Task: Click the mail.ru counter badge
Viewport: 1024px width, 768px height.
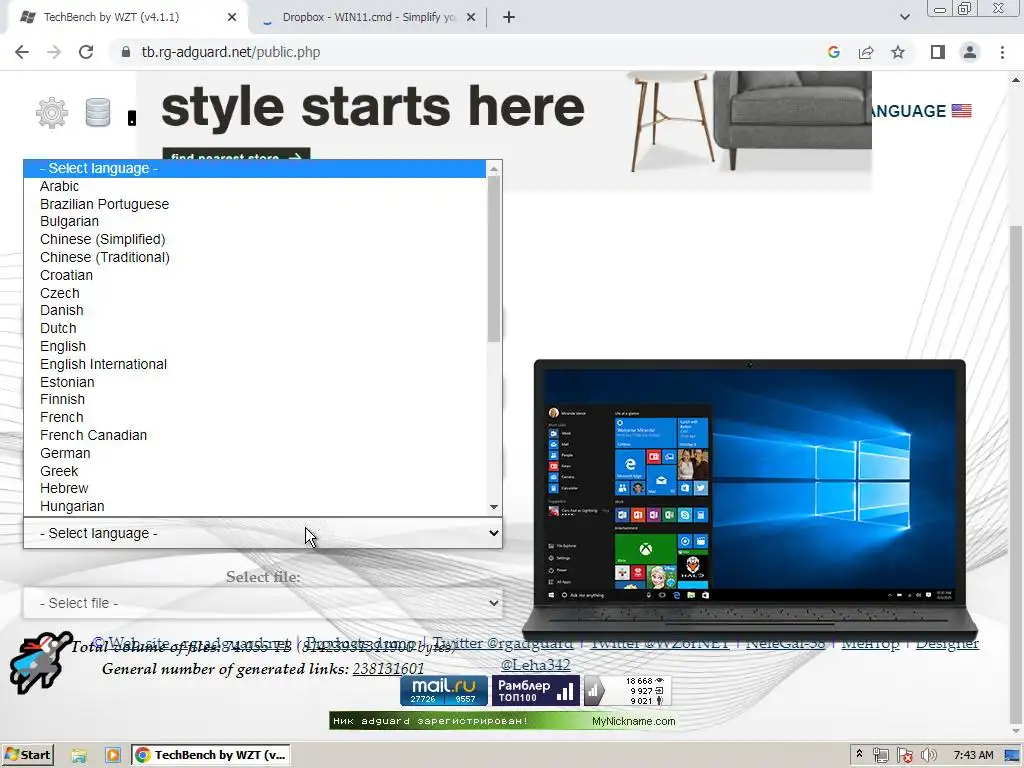Action: pyautogui.click(x=444, y=691)
